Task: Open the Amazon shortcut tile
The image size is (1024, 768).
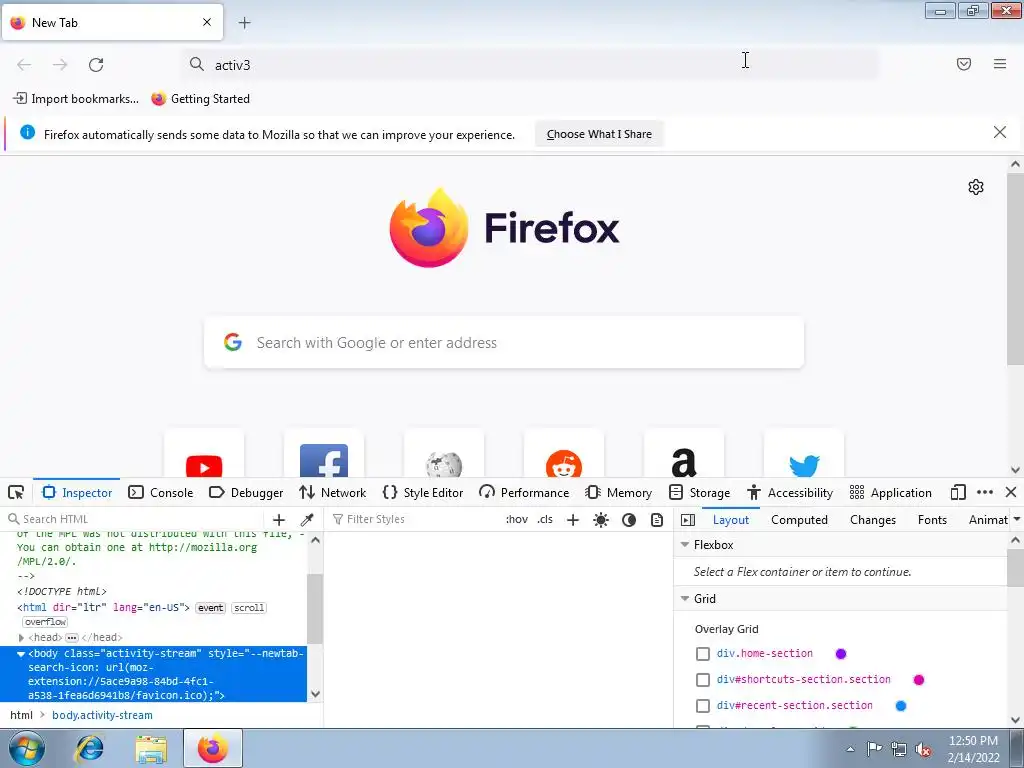Action: (684, 453)
